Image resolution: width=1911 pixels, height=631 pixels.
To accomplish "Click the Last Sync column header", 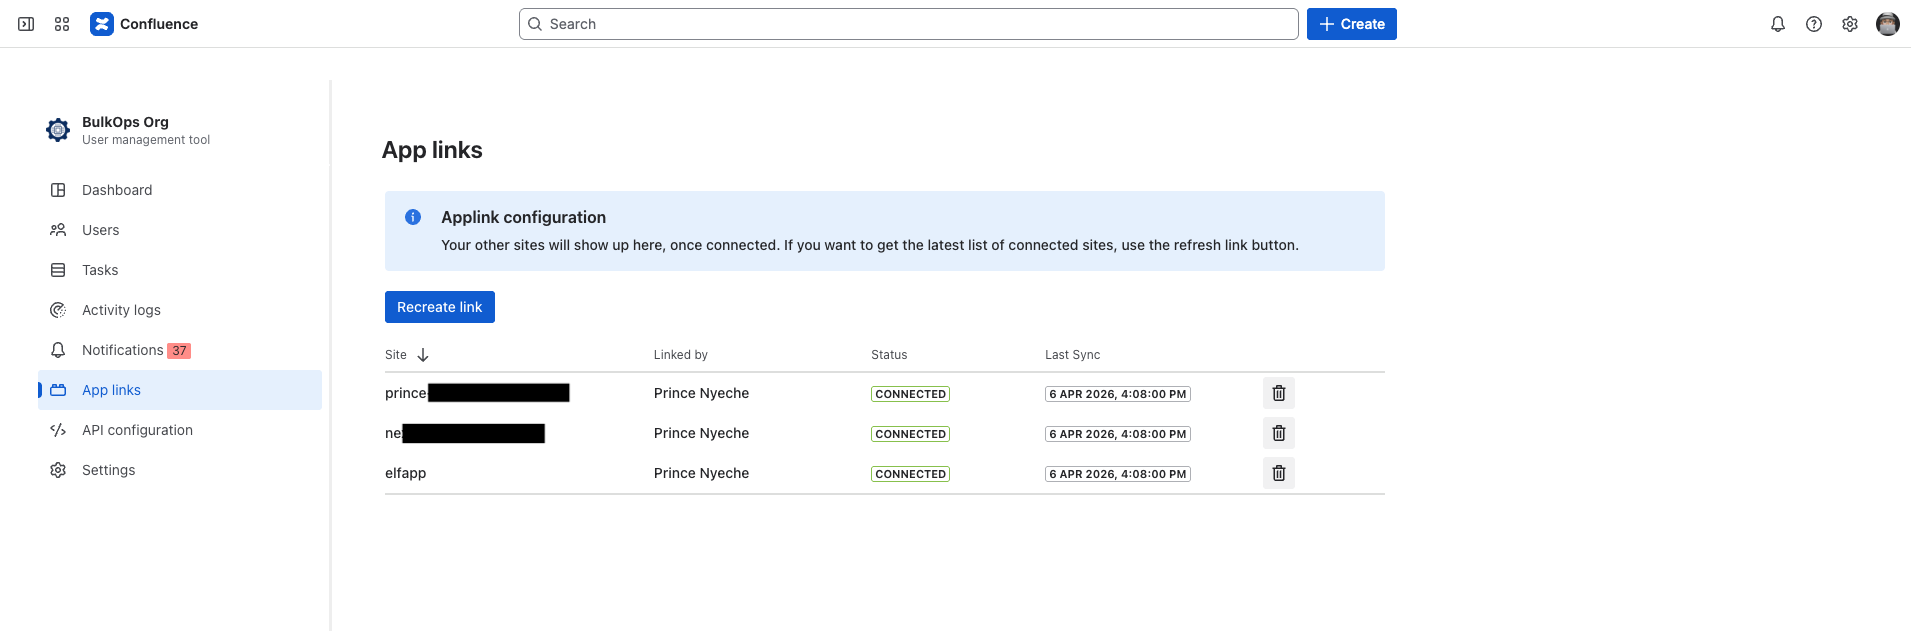I will pyautogui.click(x=1072, y=355).
